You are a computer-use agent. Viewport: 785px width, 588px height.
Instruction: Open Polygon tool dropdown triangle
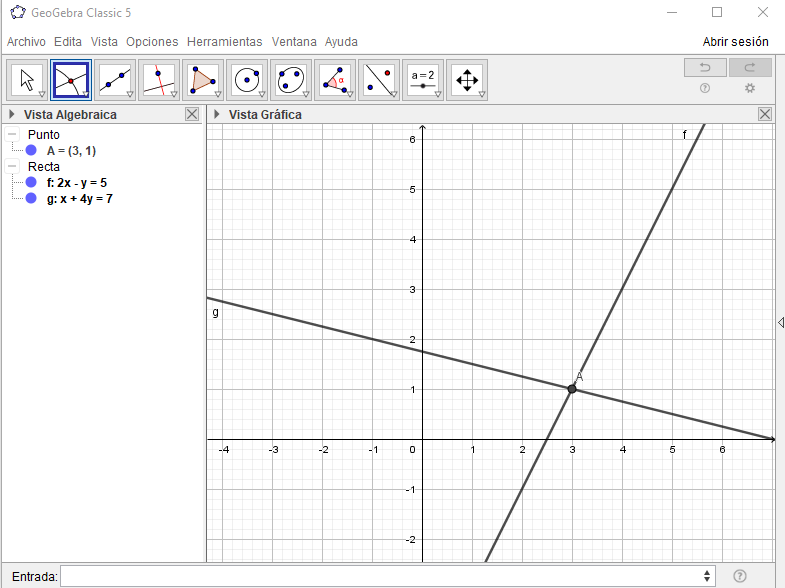coord(218,94)
